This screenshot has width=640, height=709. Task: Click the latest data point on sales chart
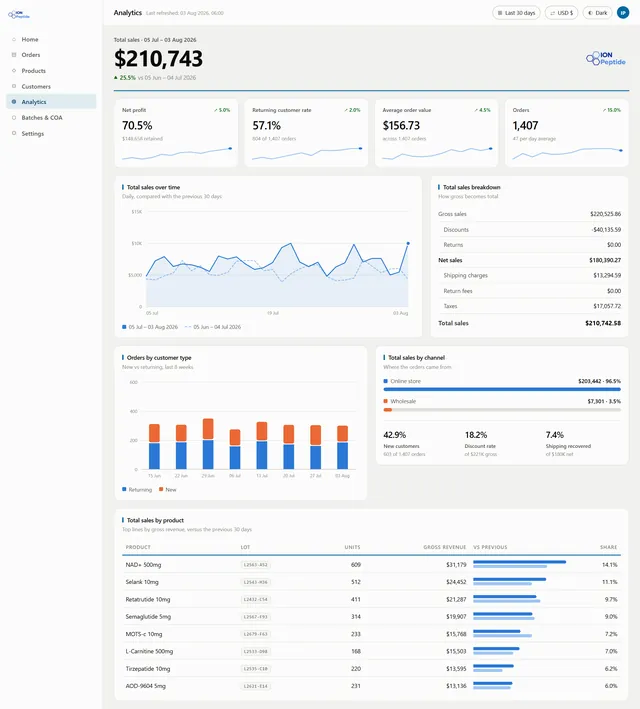[408, 243]
